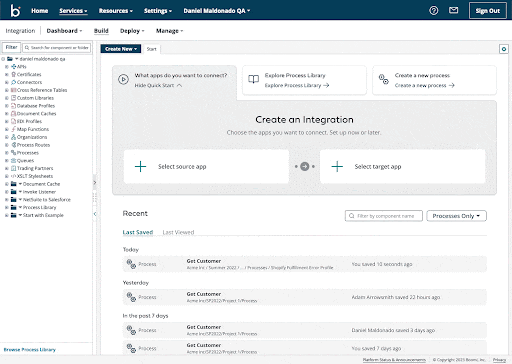Click the gear icon at top right of workspace

[504, 49]
